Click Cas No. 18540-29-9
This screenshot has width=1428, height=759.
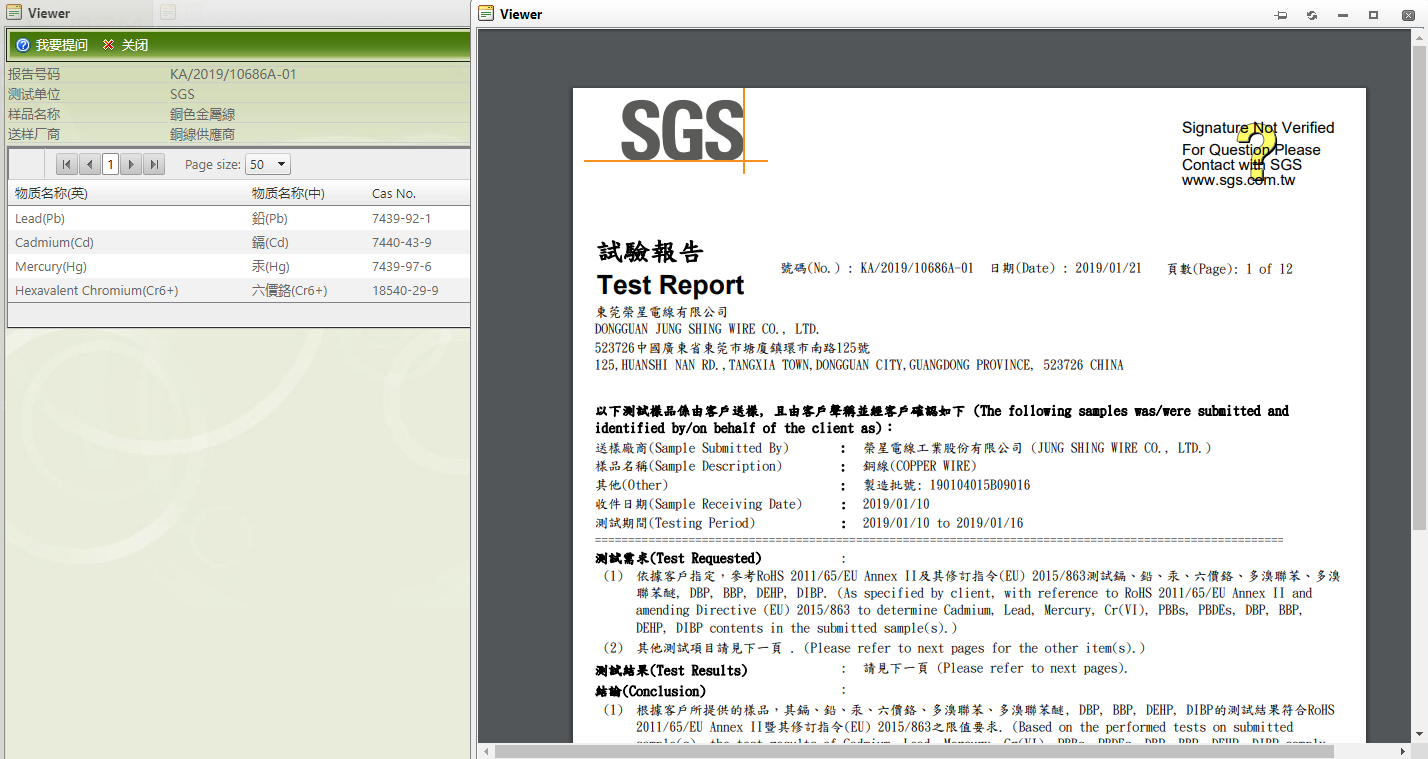pyautogui.click(x=405, y=290)
